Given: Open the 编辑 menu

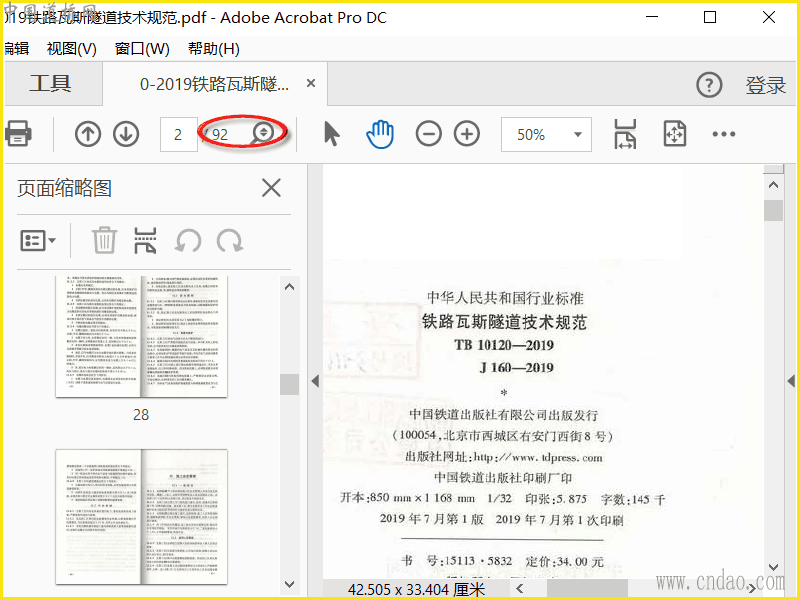Looking at the screenshot, I should point(16,49).
